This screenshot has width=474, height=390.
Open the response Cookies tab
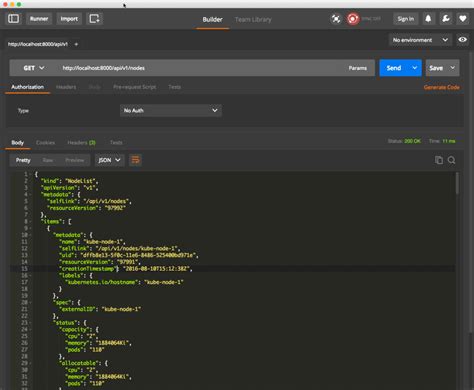45,143
